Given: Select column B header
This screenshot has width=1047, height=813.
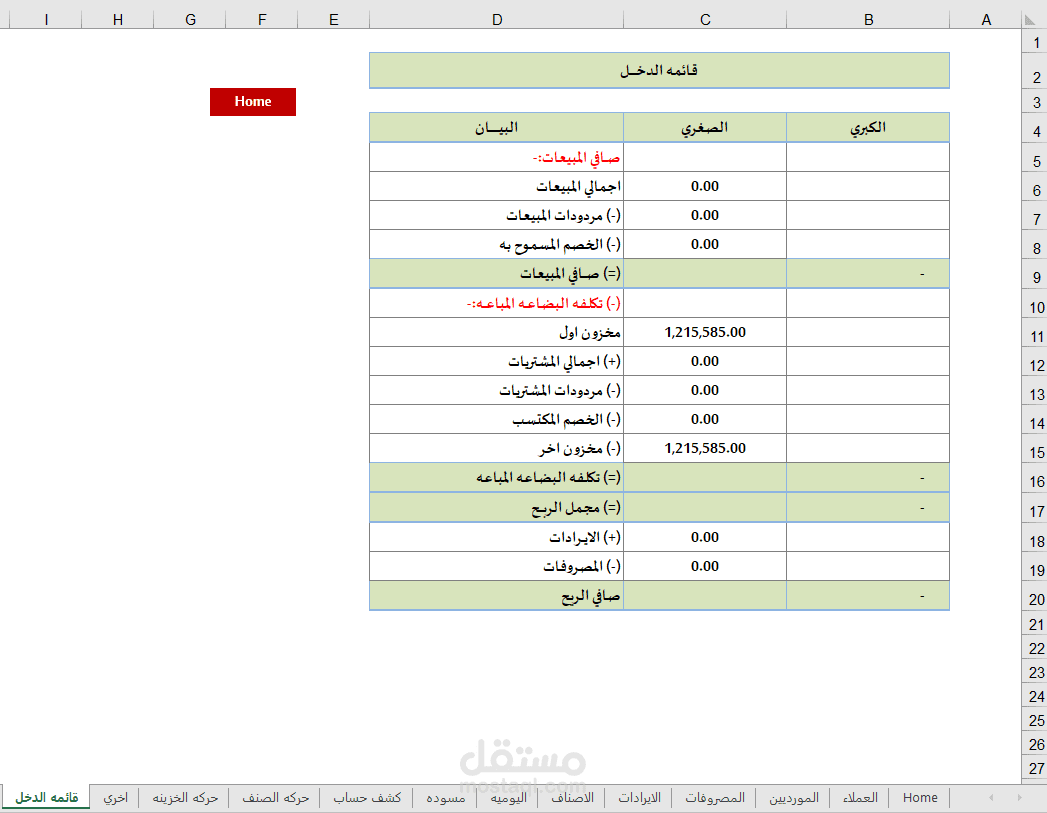Looking at the screenshot, I should coord(868,20).
